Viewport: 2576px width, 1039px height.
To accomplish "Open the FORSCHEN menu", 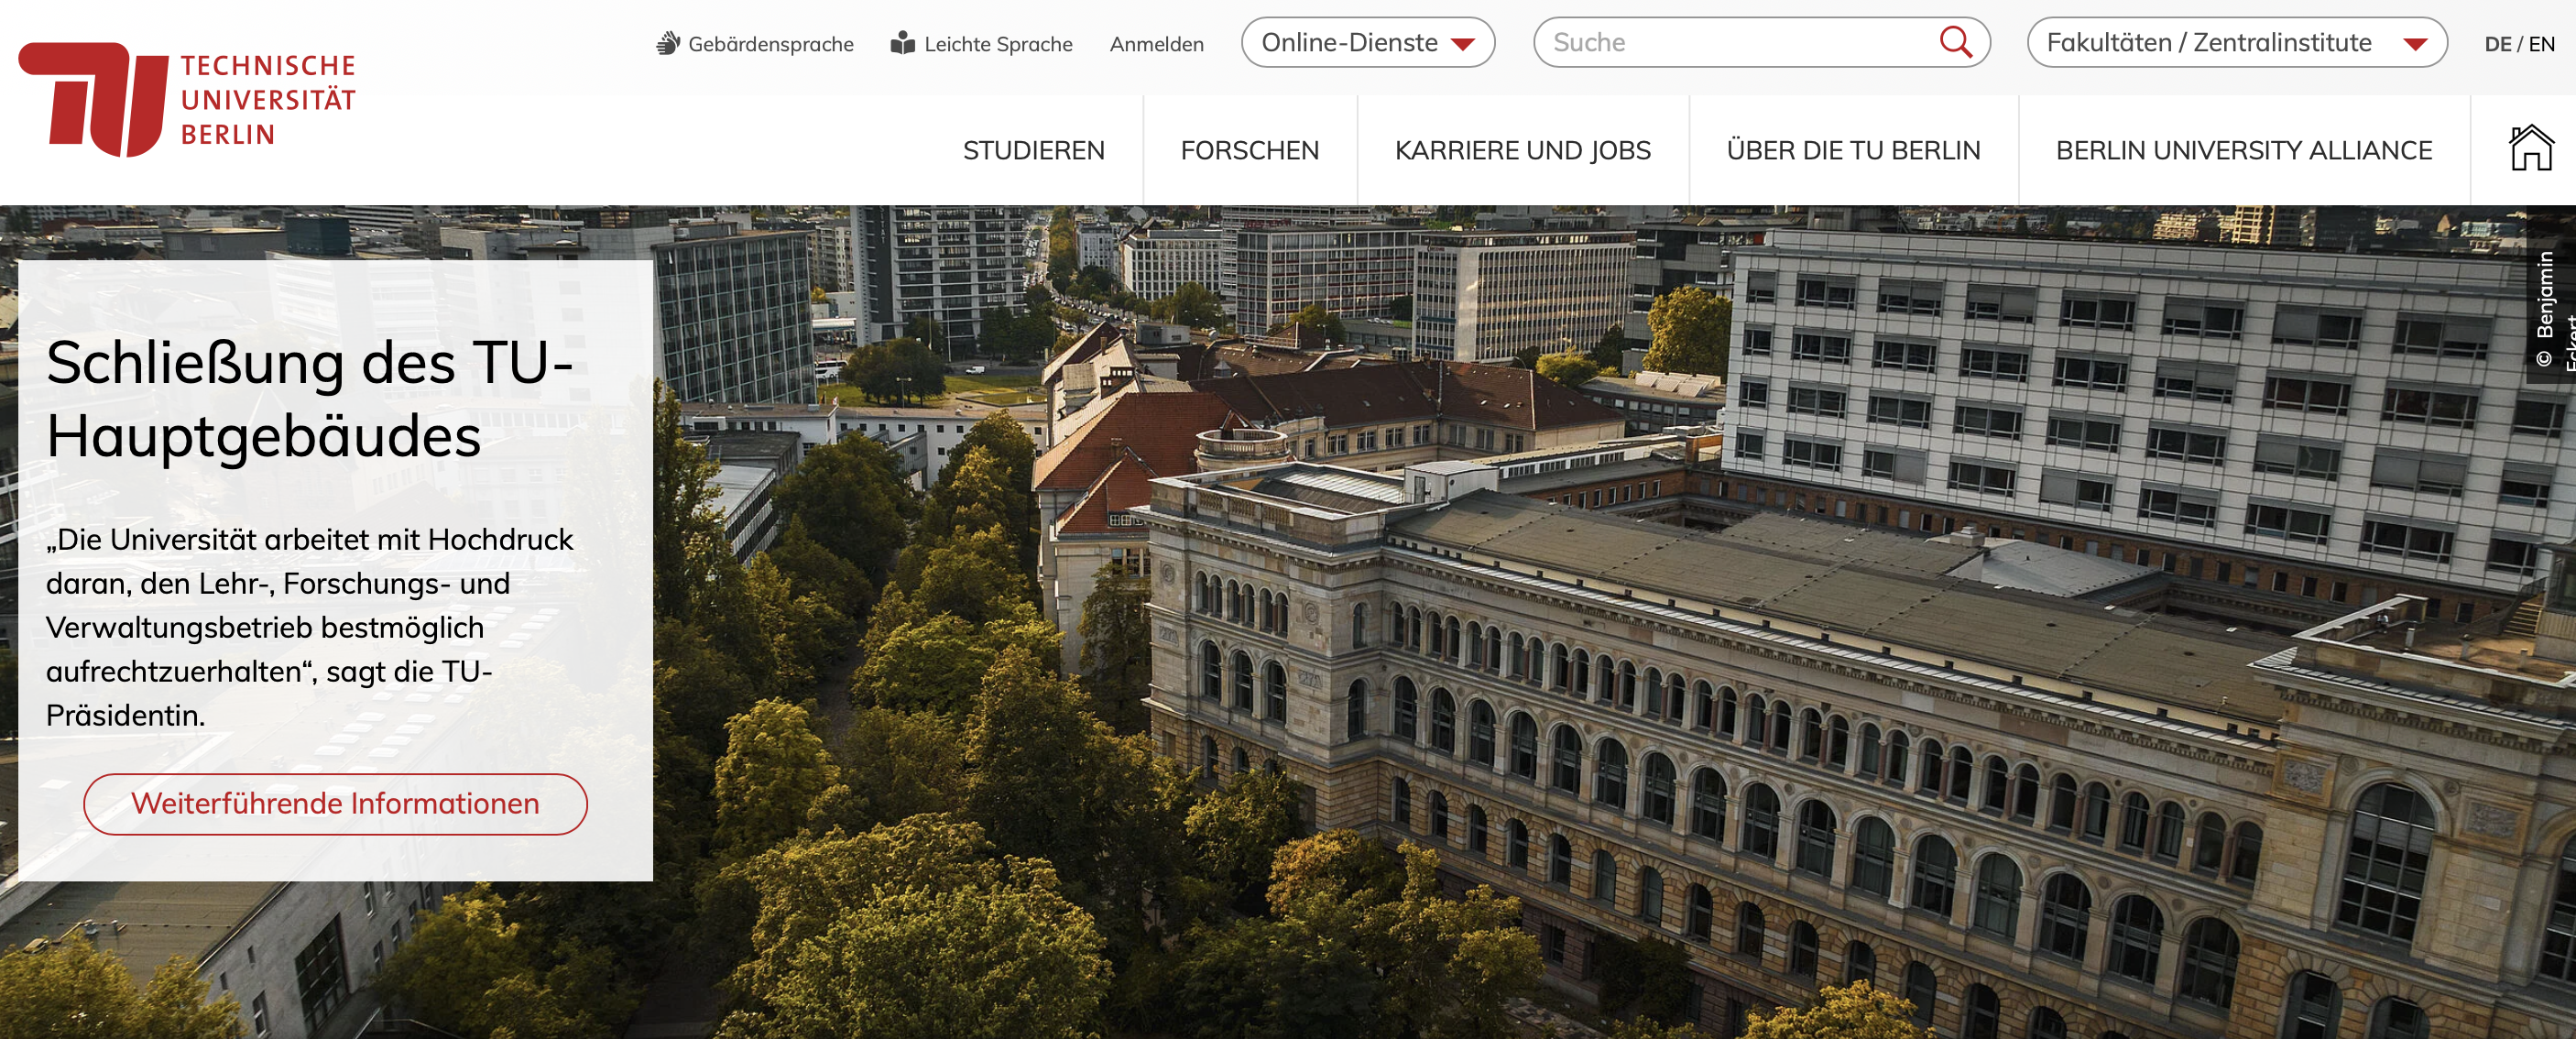I will click(x=1249, y=150).
